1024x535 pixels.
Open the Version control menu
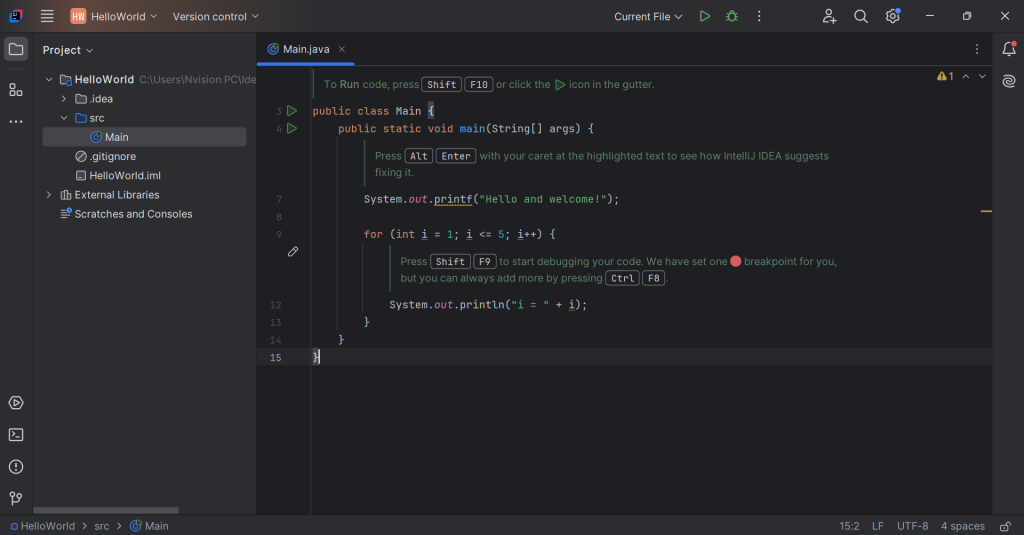tap(215, 16)
